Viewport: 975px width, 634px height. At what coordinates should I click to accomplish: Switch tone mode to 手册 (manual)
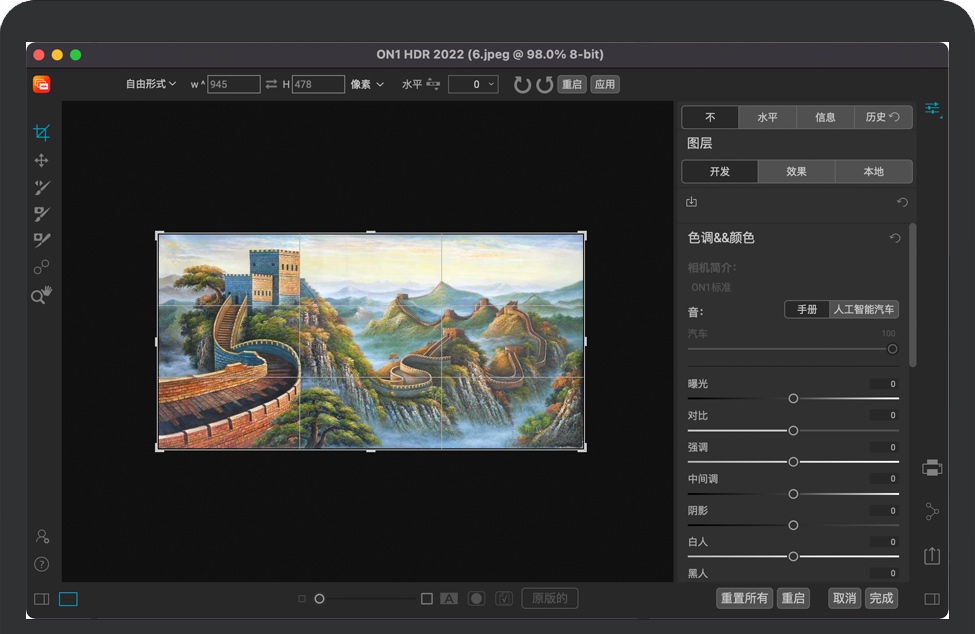tap(806, 310)
